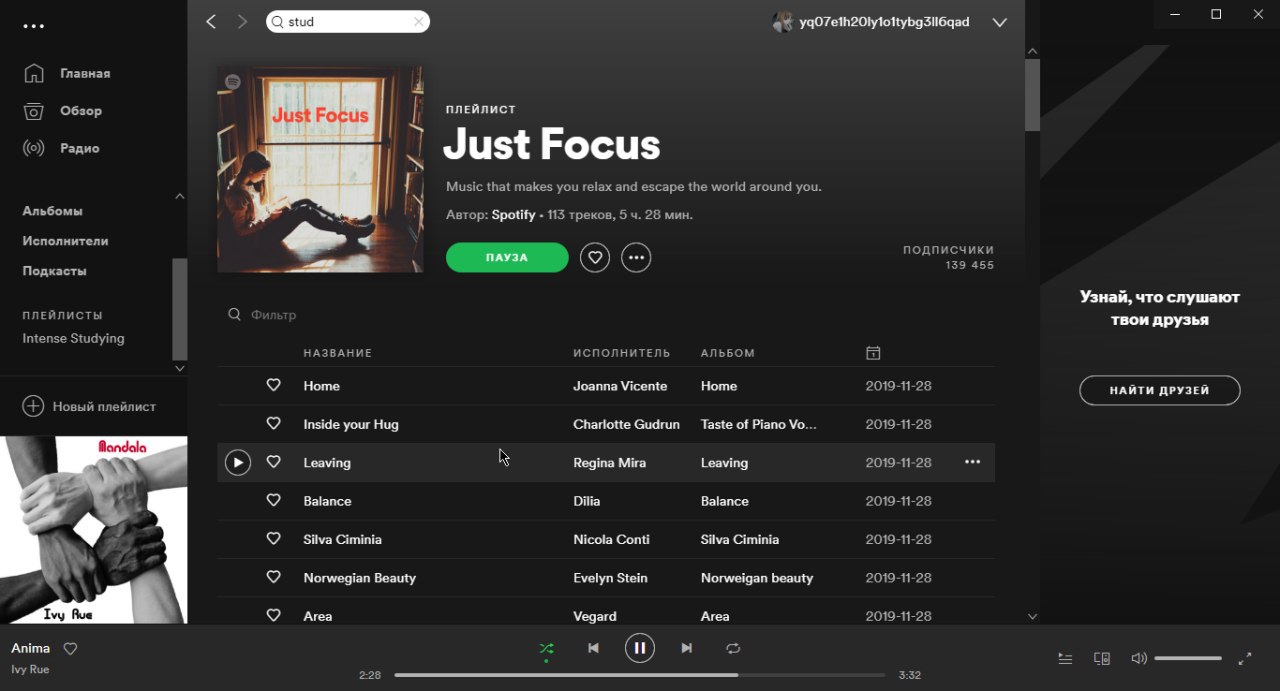Adjust the volume slider
This screenshot has height=691, width=1280.
pos(1188,658)
